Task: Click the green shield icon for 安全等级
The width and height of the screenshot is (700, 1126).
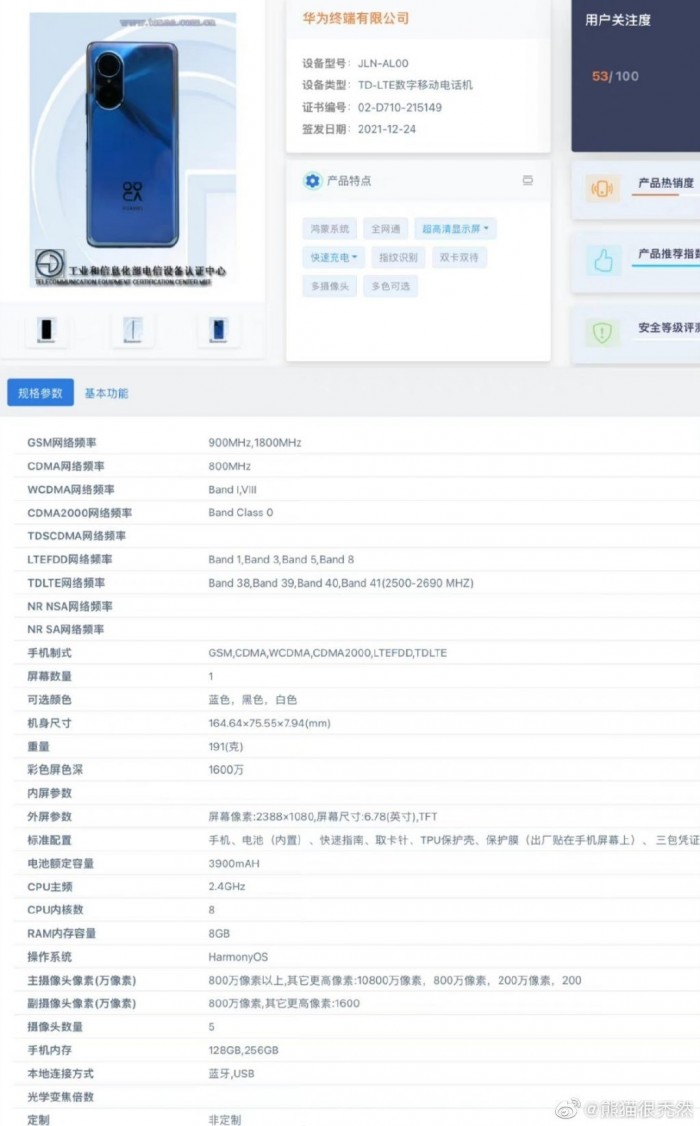Action: (602, 332)
